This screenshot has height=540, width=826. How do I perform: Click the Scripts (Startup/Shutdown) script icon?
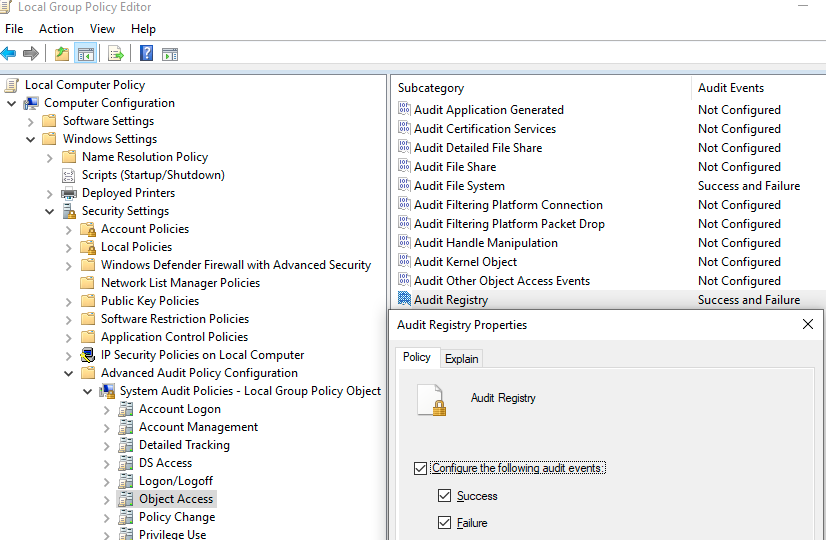coord(68,175)
